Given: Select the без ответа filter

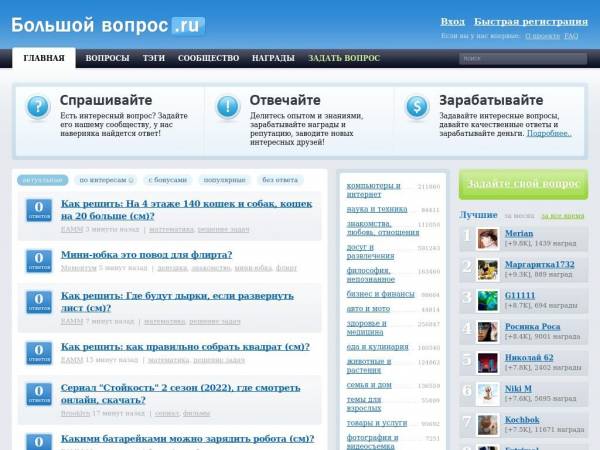Looking at the screenshot, I should point(280,180).
